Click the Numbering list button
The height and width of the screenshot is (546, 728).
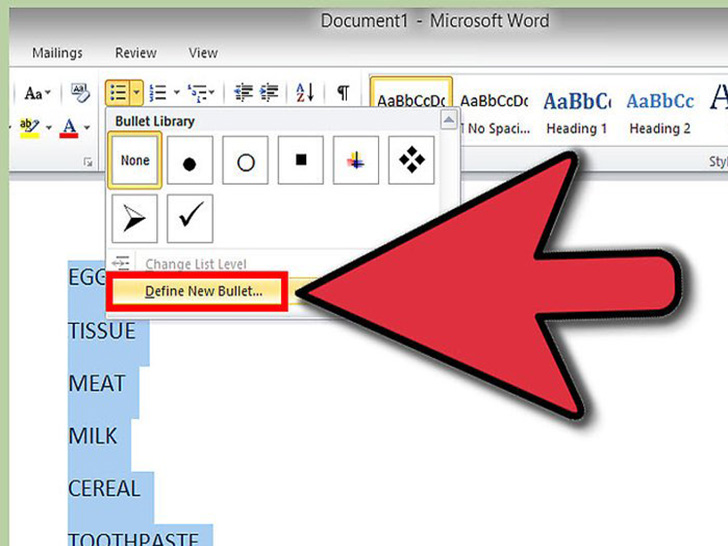158,92
